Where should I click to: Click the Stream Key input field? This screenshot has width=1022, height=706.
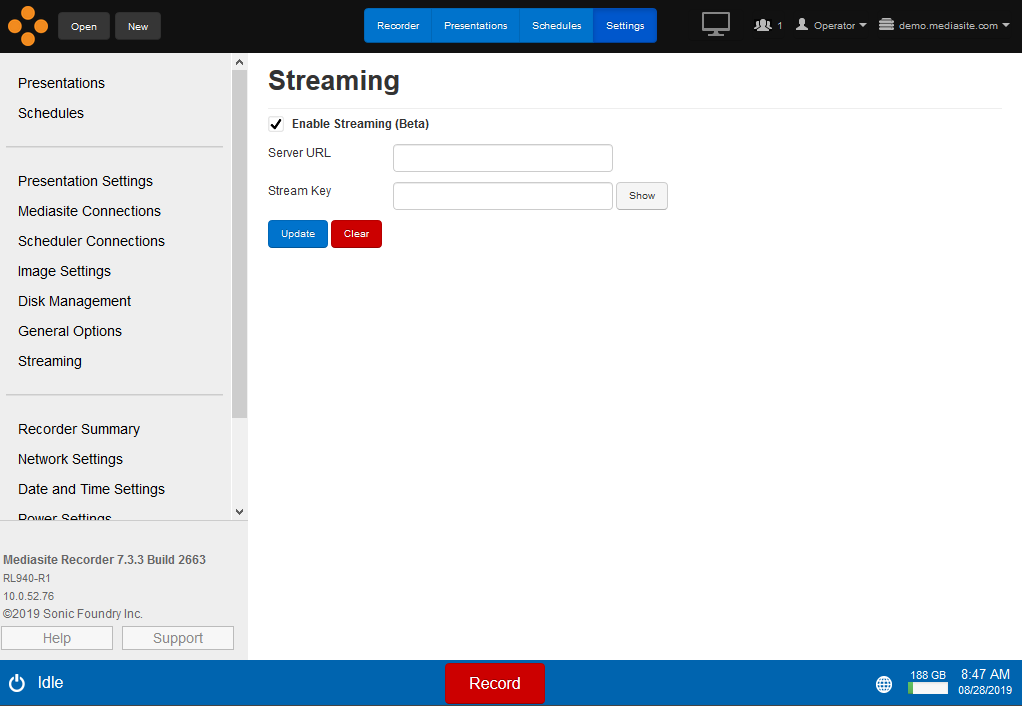[503, 196]
